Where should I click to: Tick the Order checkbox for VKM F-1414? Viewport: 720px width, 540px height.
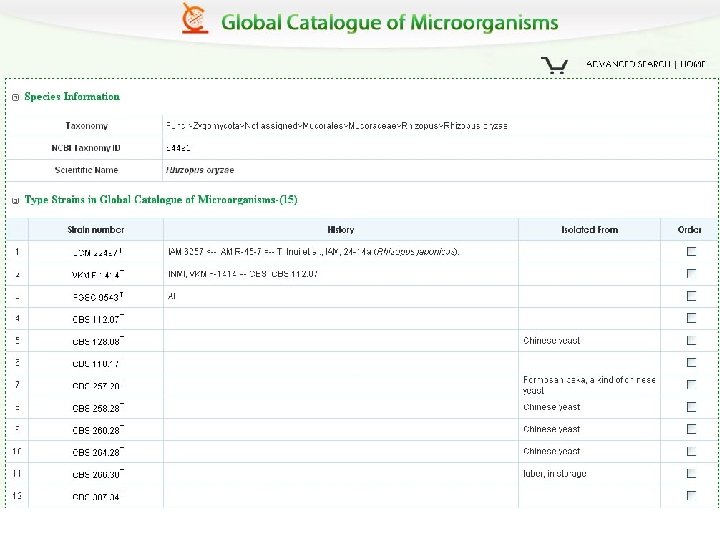click(x=691, y=273)
